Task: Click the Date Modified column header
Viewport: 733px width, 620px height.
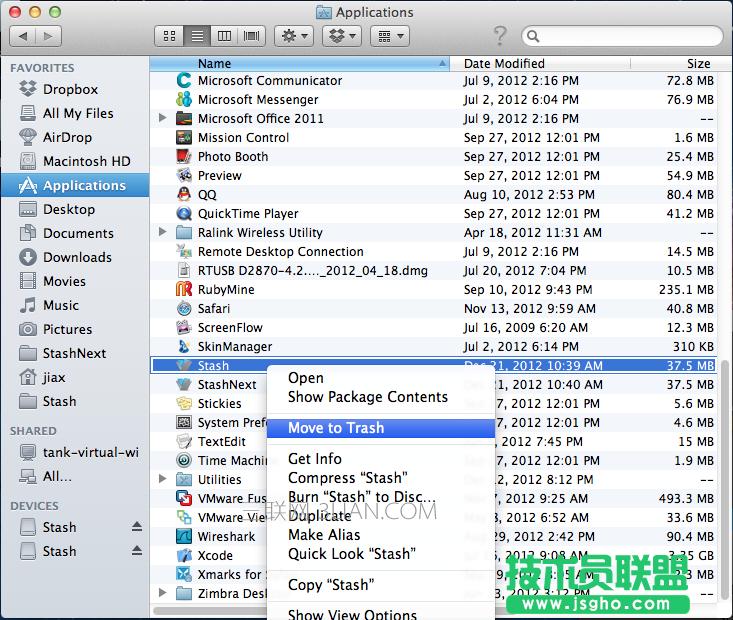Action: point(504,64)
